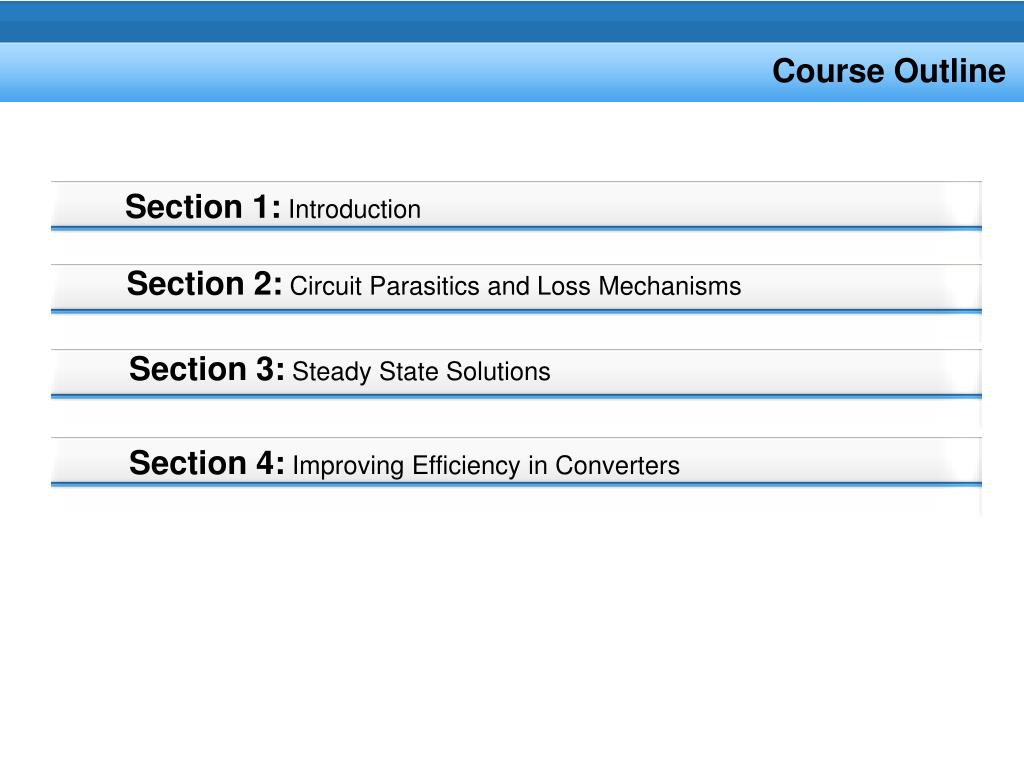
Task: Select the bold "Section 2:" label
Action: coord(204,284)
